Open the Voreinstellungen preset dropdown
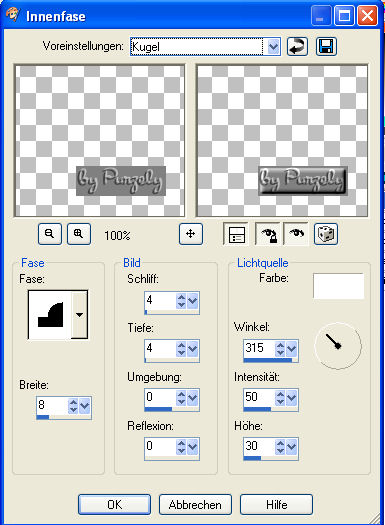Screen dimensions: 385x525 [274, 46]
